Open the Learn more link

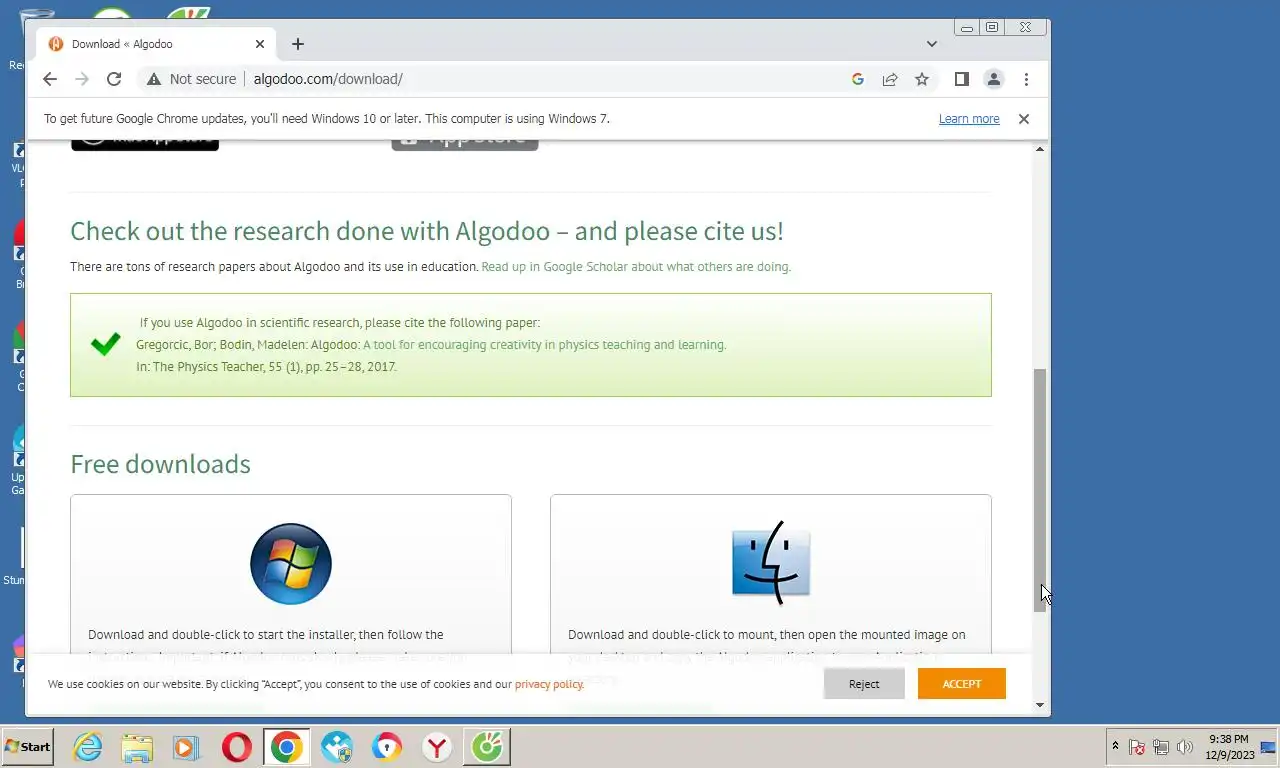969,119
